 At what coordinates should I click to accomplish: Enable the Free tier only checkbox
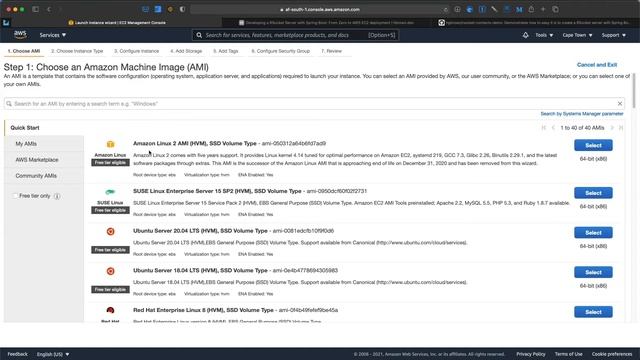[x=15, y=196]
